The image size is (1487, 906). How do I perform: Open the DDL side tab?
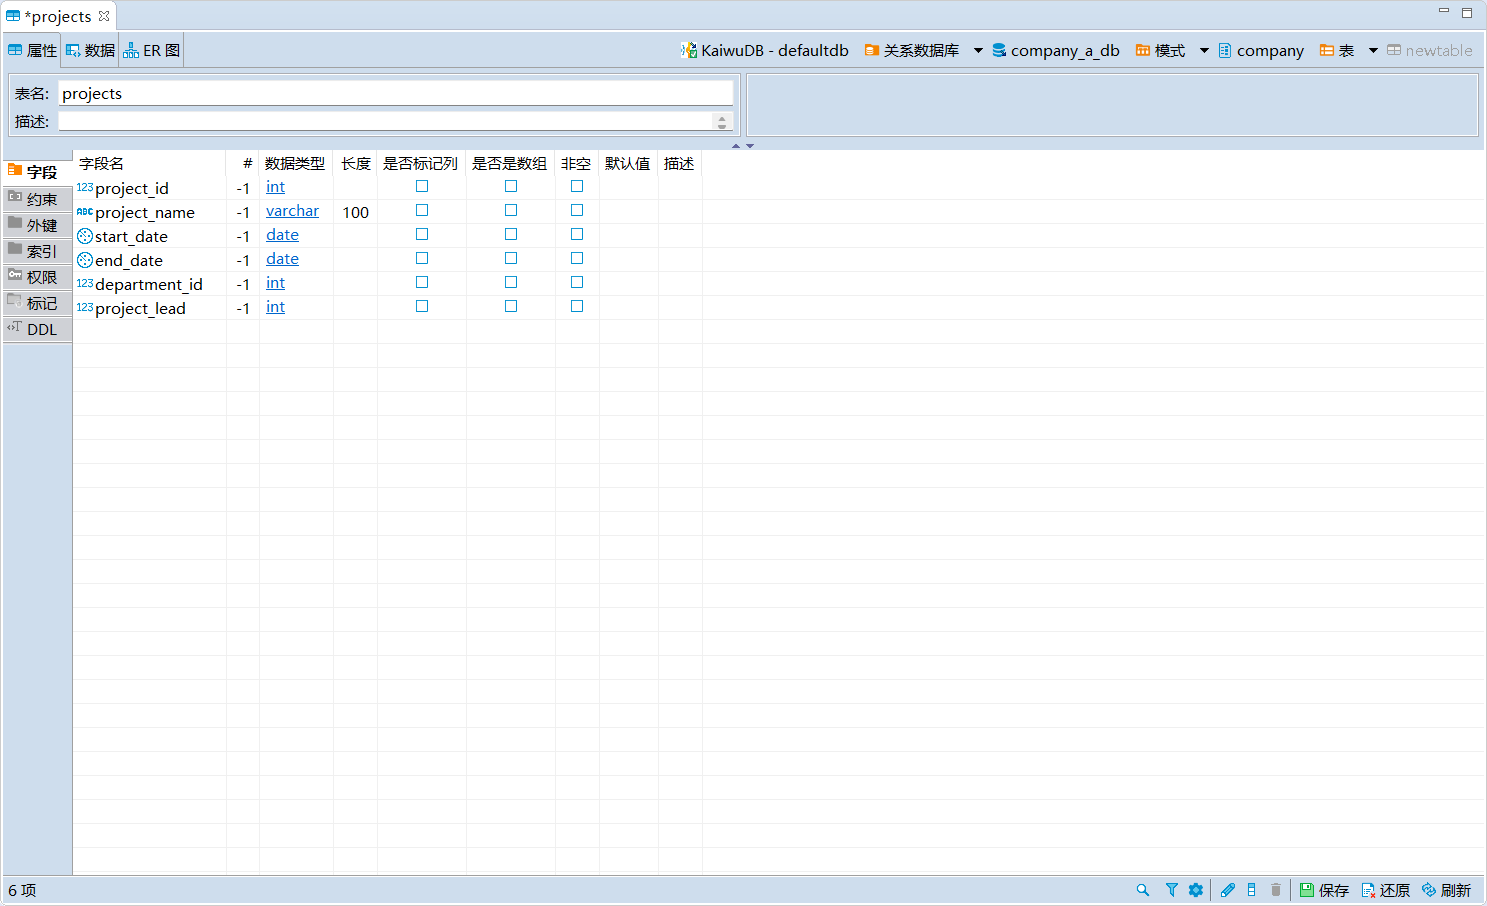(x=38, y=330)
